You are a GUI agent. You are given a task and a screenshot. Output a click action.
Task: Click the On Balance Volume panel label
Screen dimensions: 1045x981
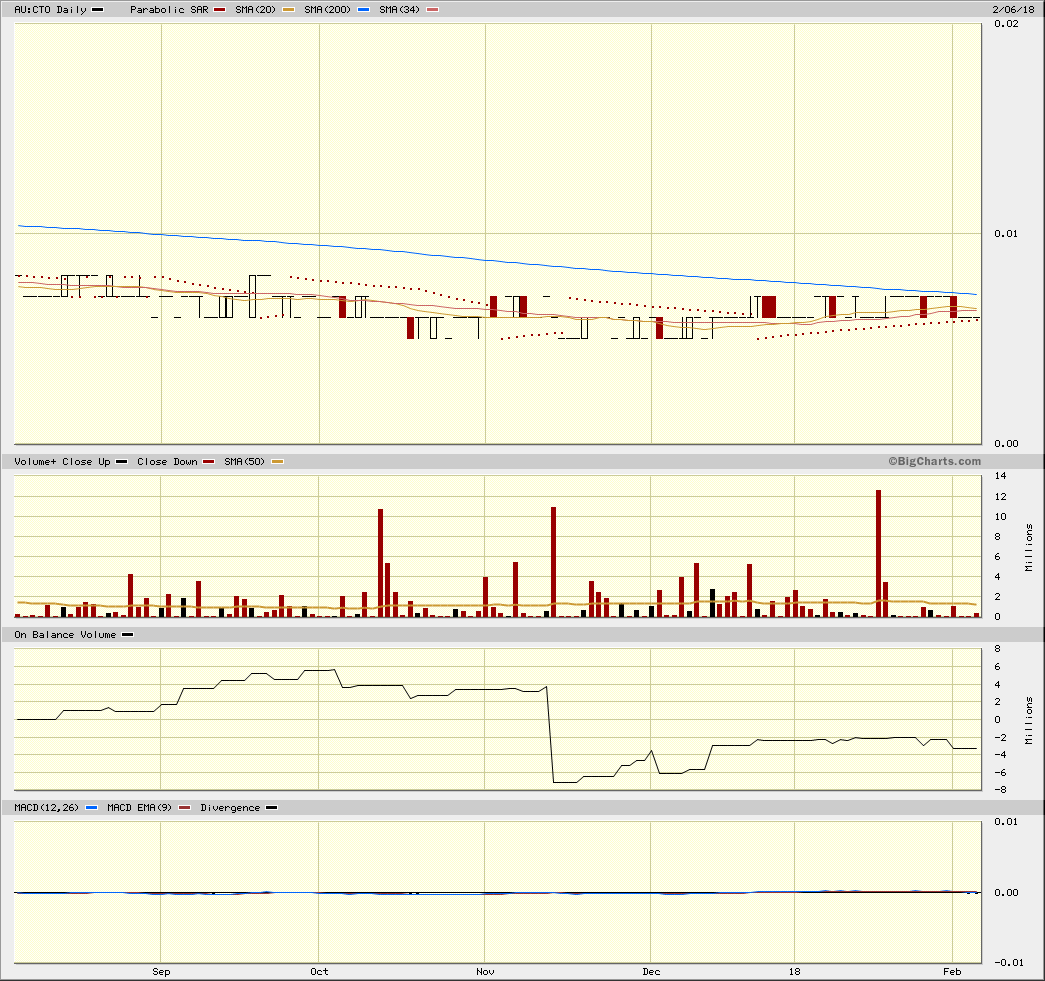(x=65, y=634)
